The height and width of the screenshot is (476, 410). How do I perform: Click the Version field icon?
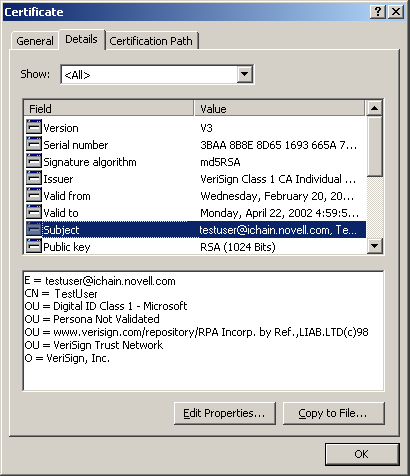click(x=34, y=128)
